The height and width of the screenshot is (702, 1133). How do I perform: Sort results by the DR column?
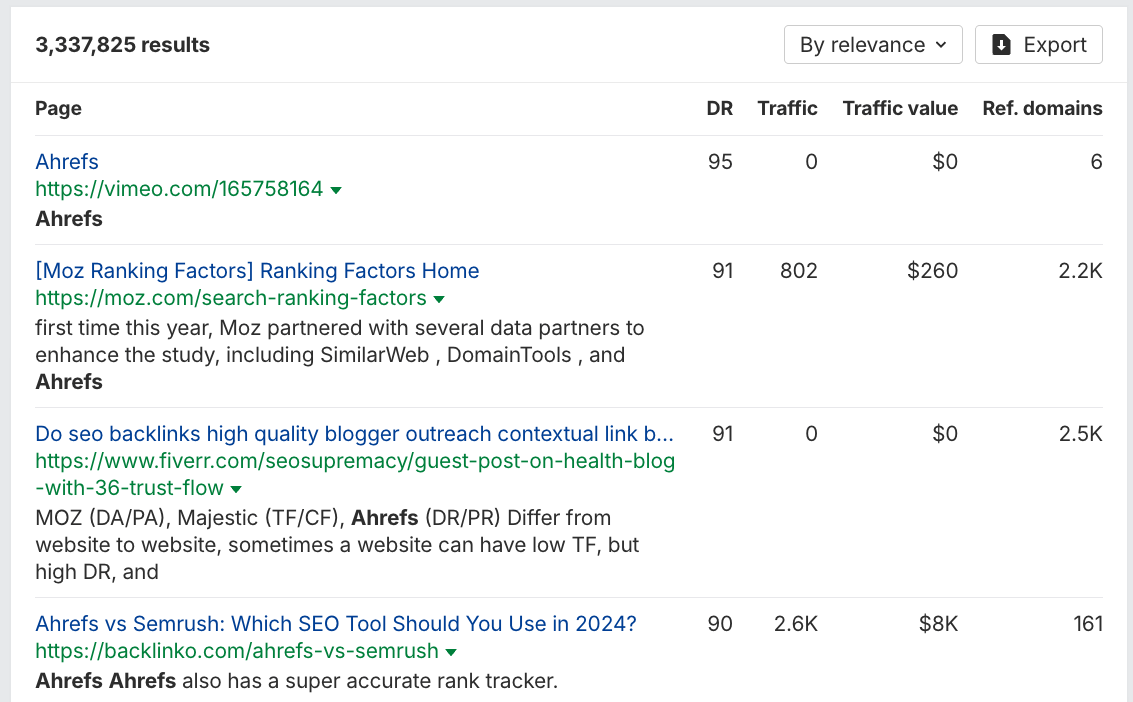(720, 108)
